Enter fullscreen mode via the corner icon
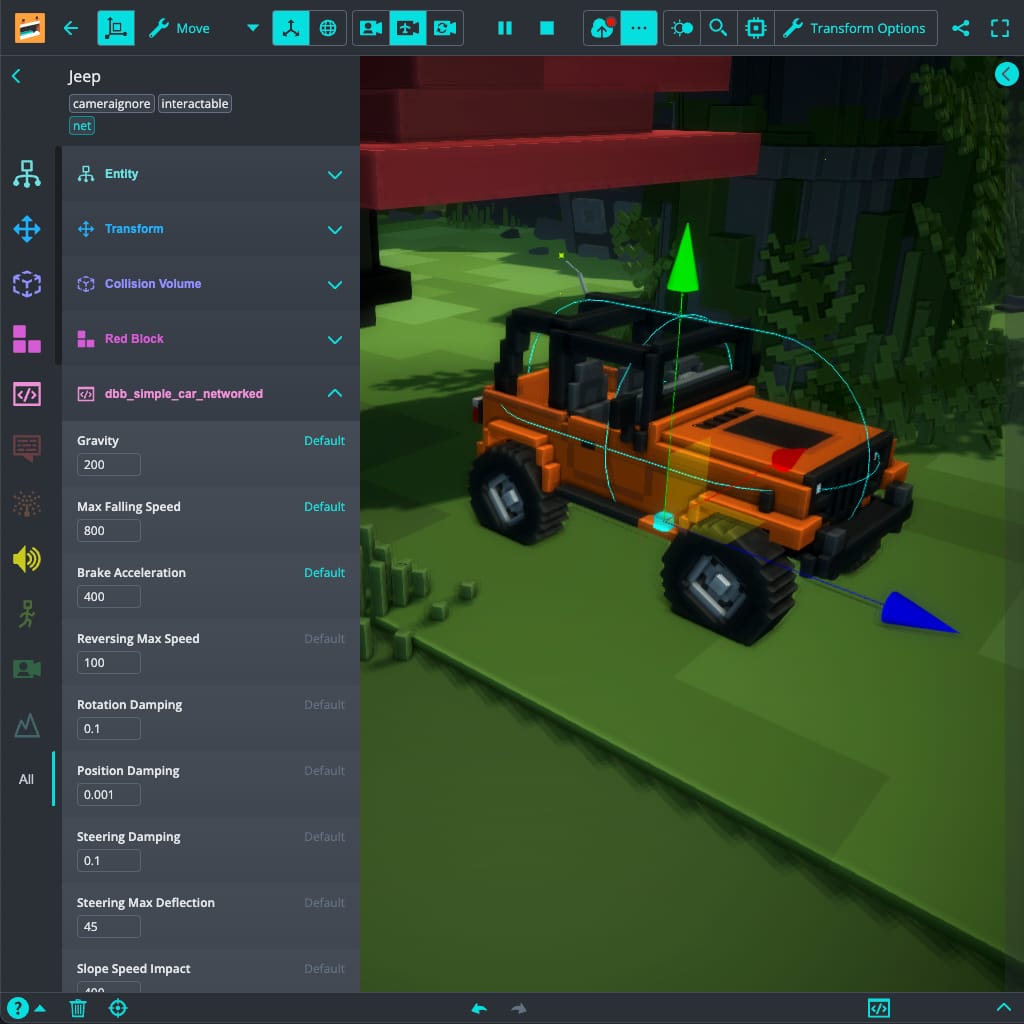The image size is (1024, 1024). tap(999, 28)
